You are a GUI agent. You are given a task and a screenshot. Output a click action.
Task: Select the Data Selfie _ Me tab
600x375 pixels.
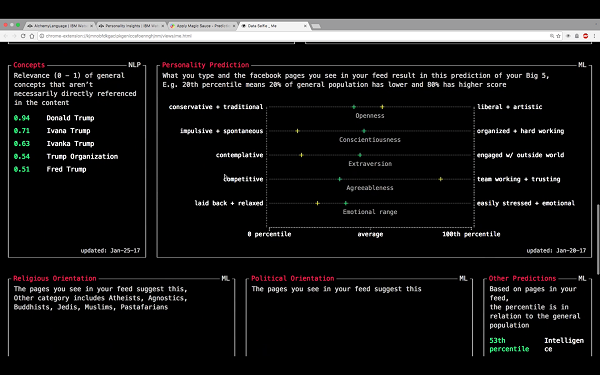point(273,26)
